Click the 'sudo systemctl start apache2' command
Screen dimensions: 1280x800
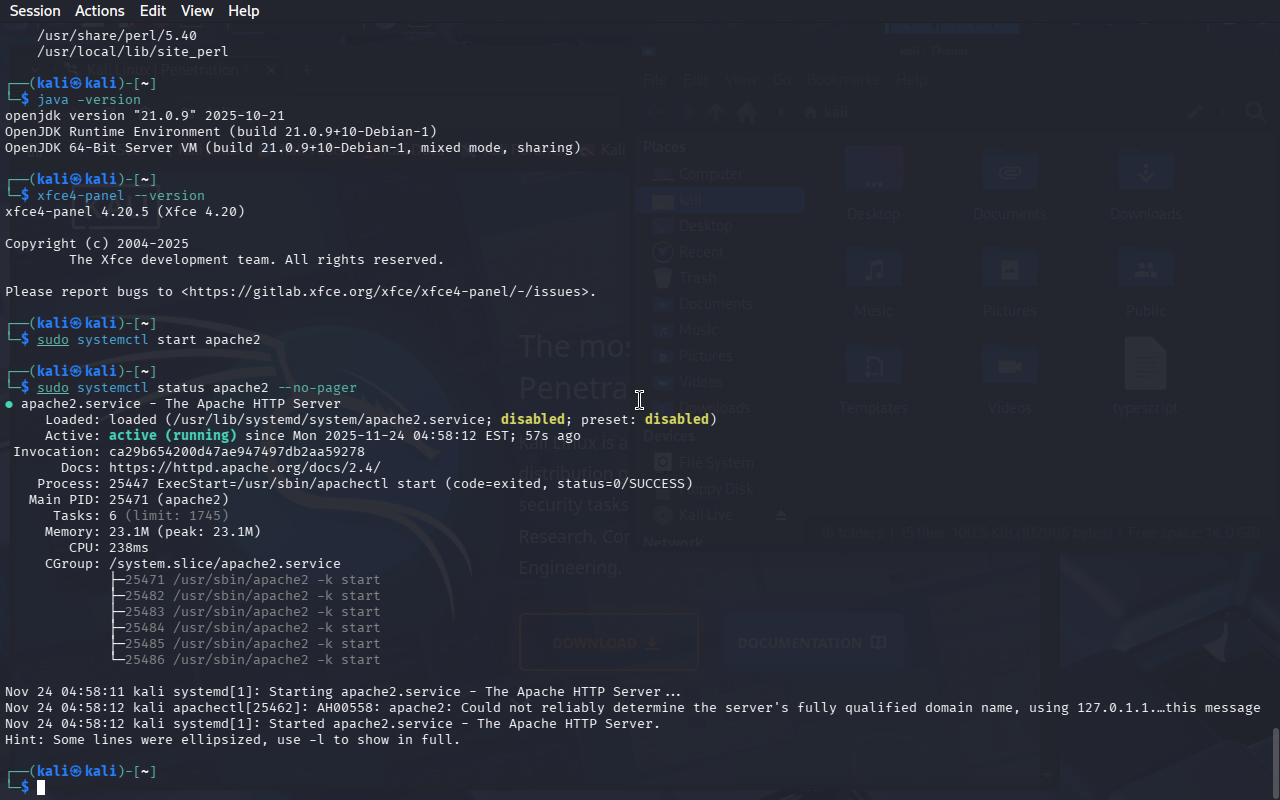148,340
